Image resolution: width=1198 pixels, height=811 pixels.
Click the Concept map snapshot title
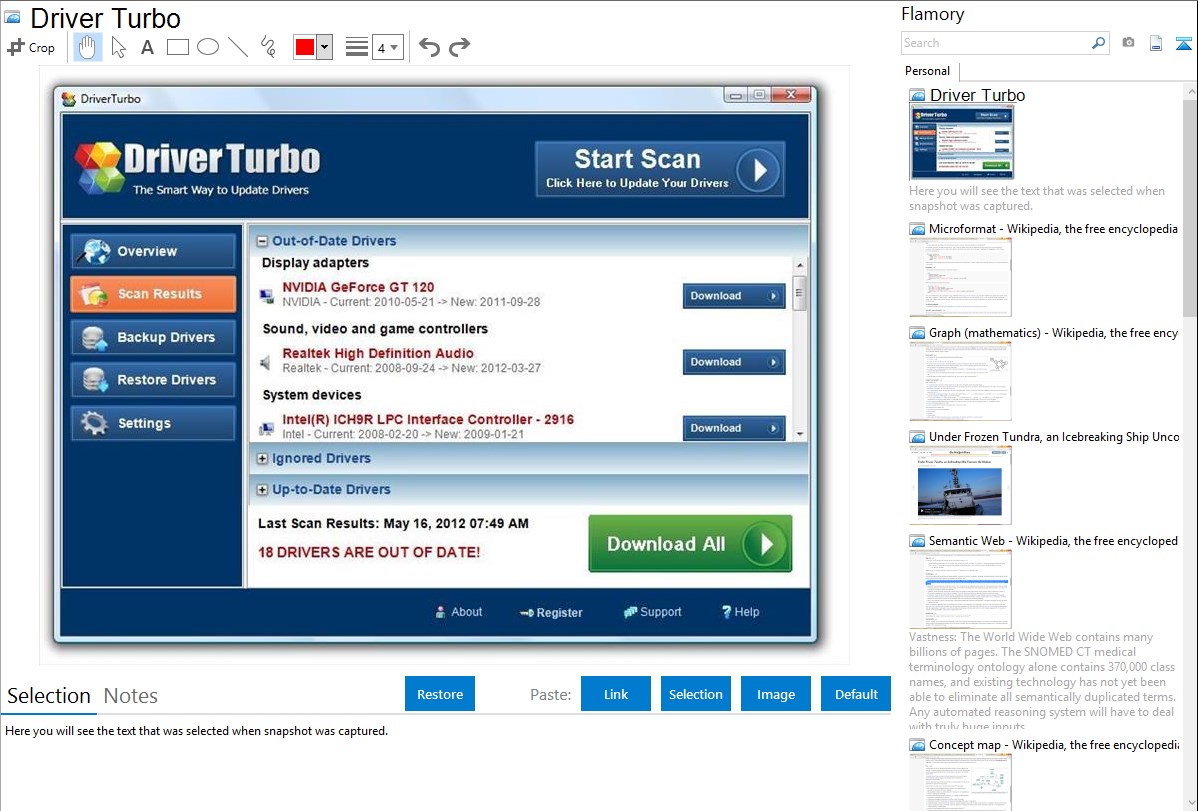tap(1054, 745)
